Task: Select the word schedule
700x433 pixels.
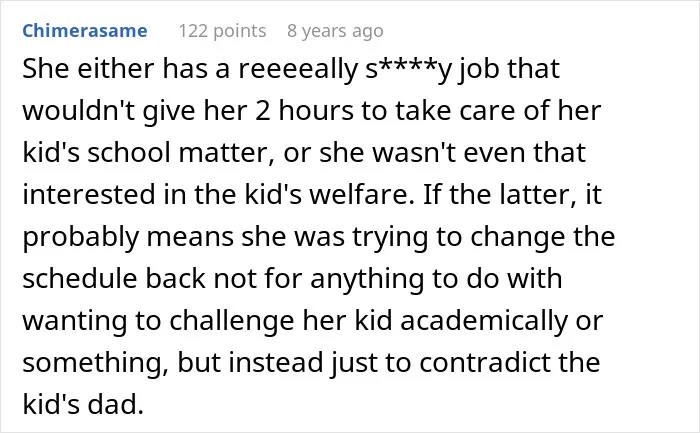Action: point(80,278)
